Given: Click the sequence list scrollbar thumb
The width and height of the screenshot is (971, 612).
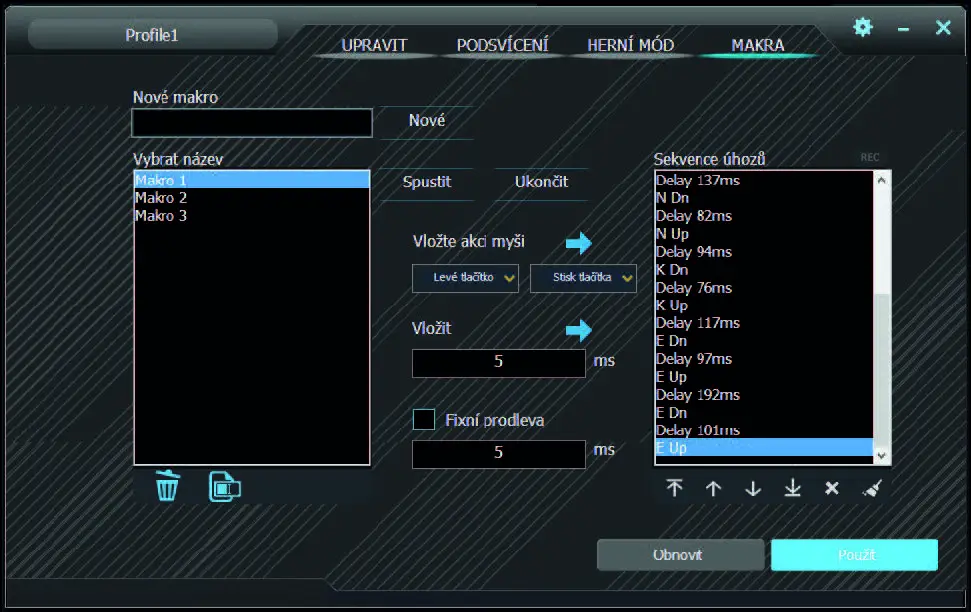Looking at the screenshot, I should 881,369.
